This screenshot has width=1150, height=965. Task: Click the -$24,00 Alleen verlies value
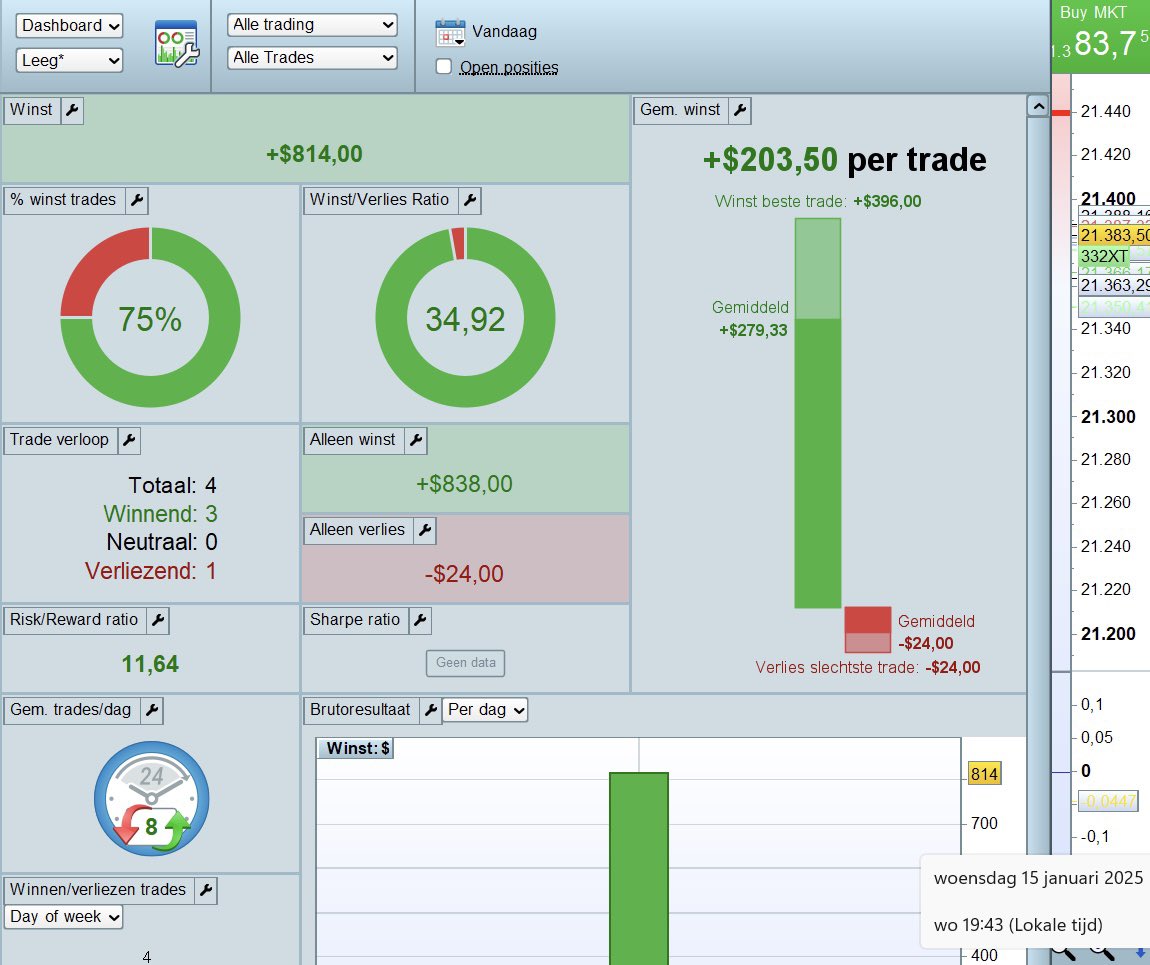[464, 574]
